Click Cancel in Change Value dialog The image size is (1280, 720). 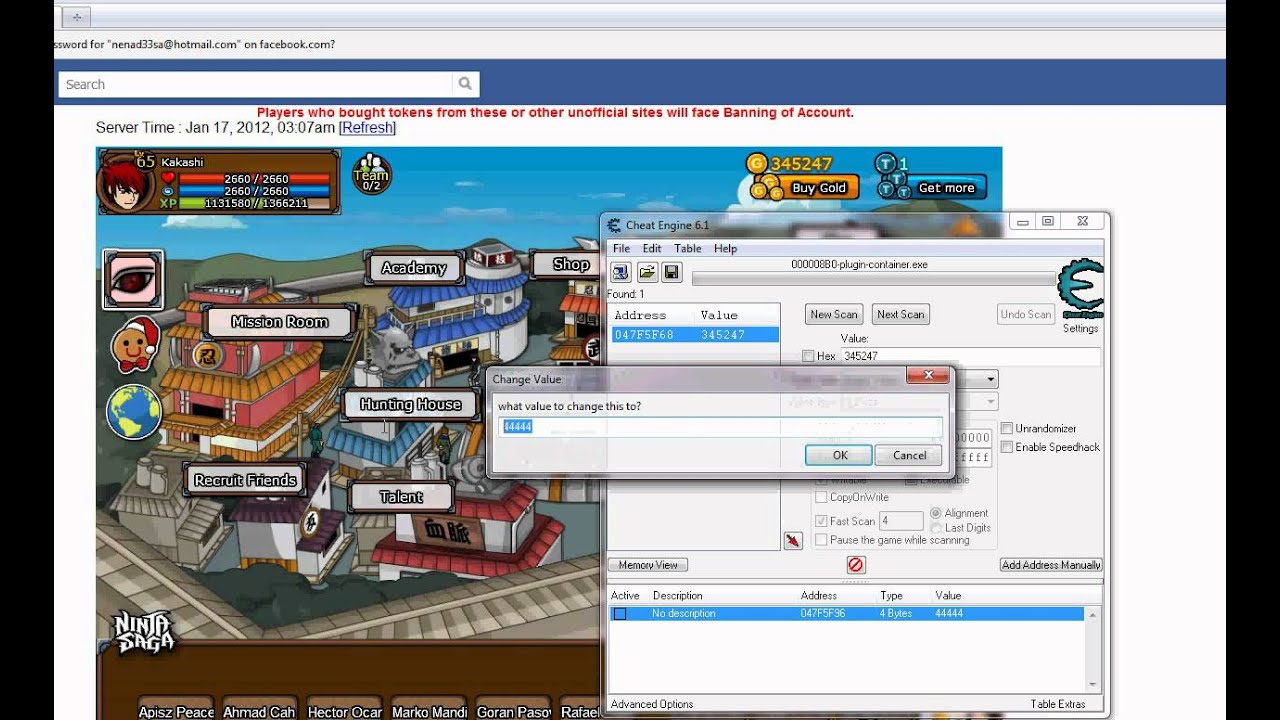(x=909, y=455)
